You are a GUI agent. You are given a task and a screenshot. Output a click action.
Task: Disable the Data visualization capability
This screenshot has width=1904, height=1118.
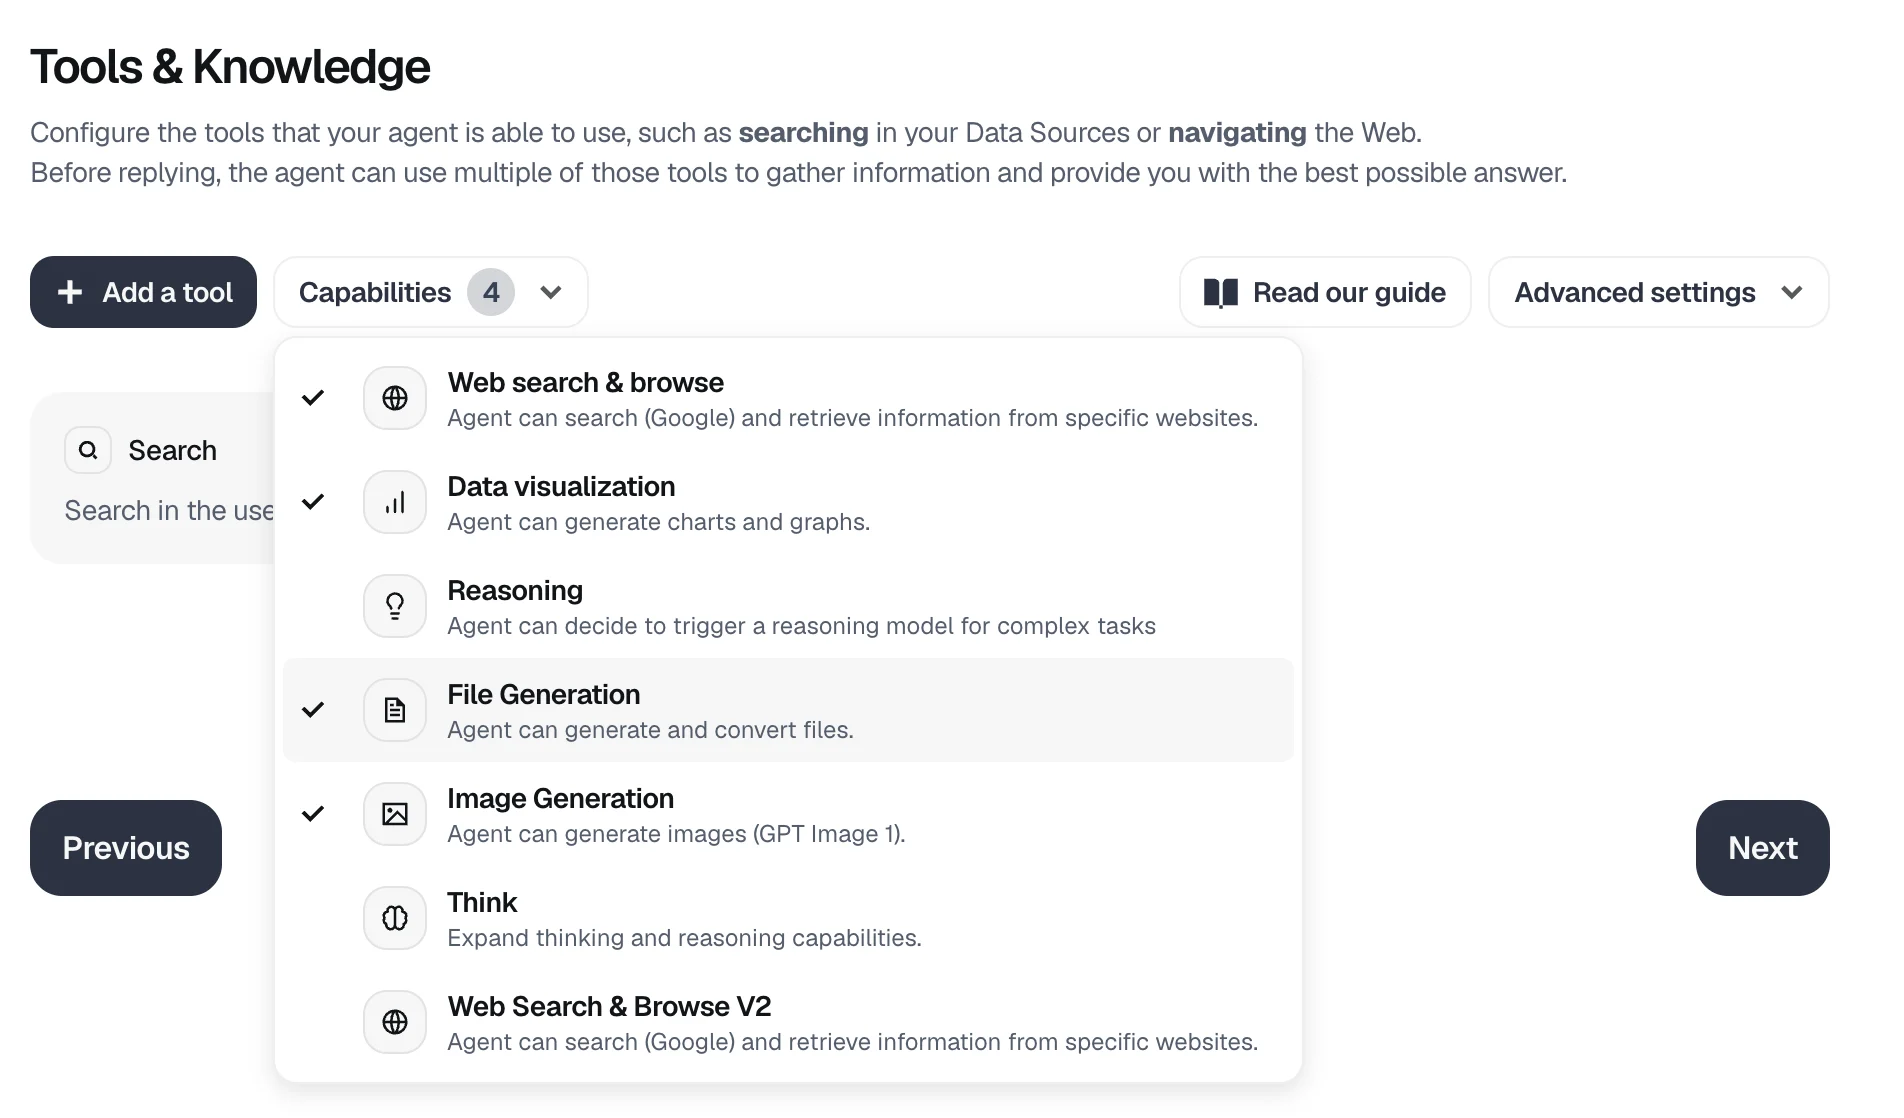[x=700, y=501]
